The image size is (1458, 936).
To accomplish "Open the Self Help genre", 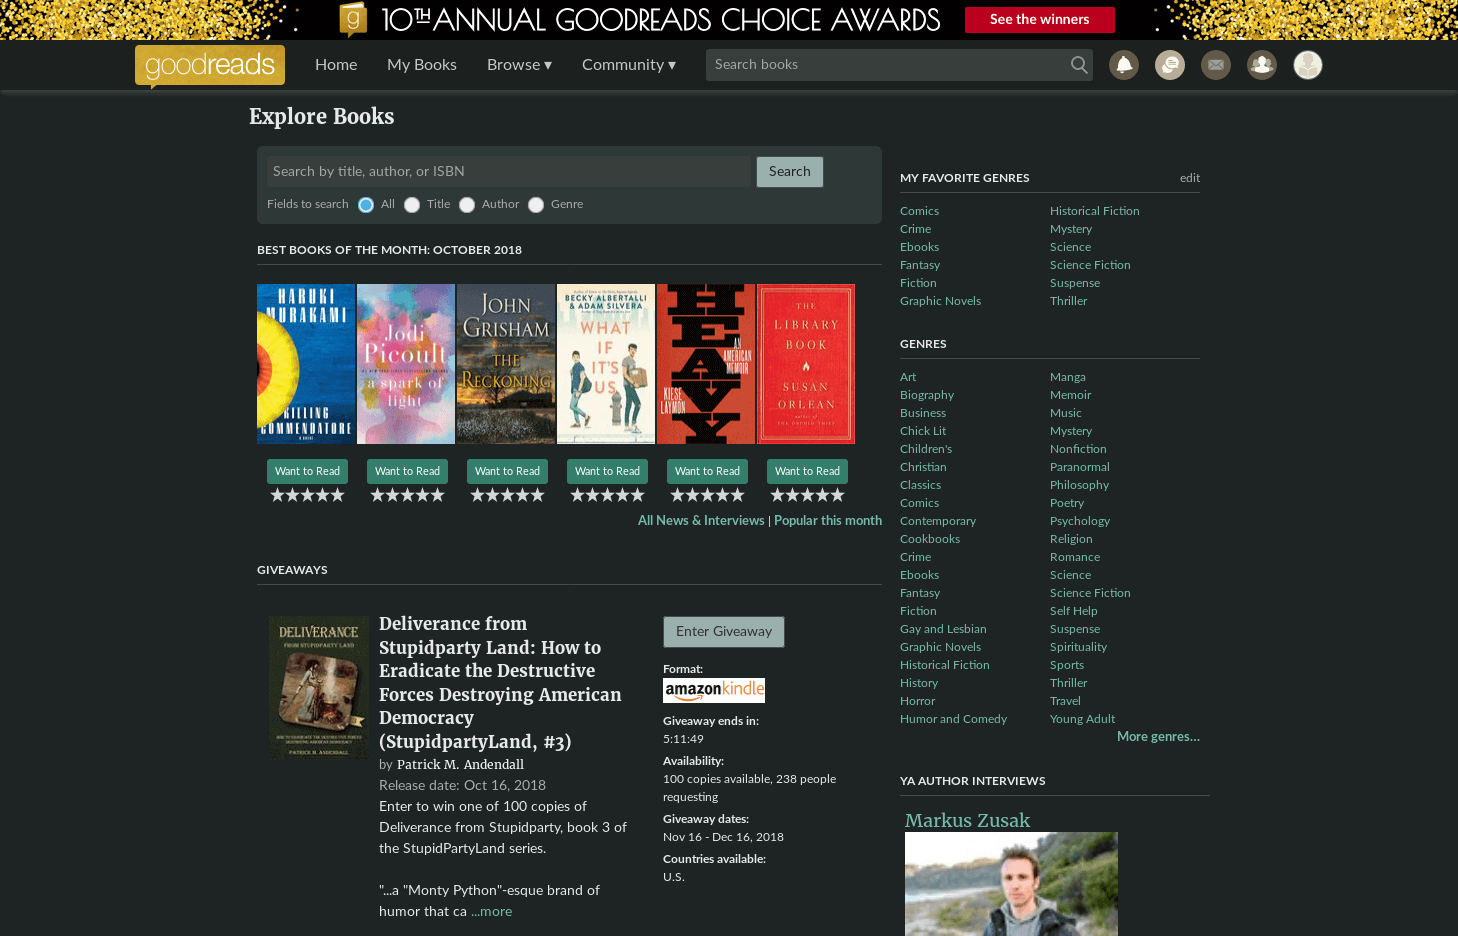I will point(1074,611).
